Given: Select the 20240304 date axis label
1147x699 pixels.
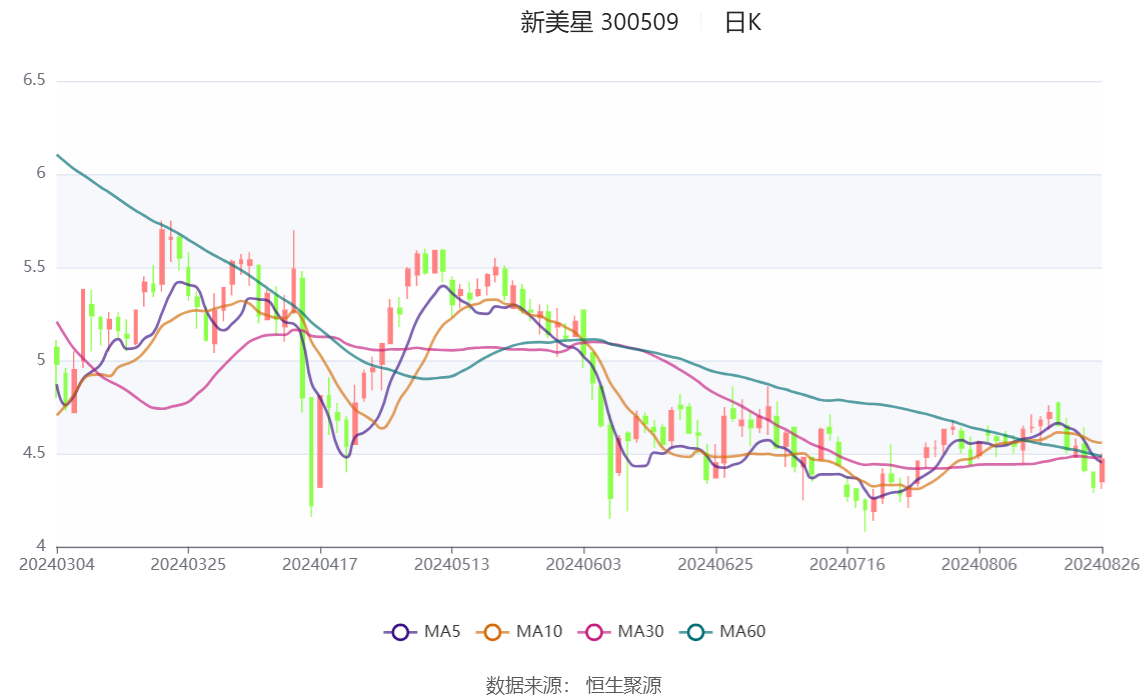Looking at the screenshot, I should coord(57,564).
